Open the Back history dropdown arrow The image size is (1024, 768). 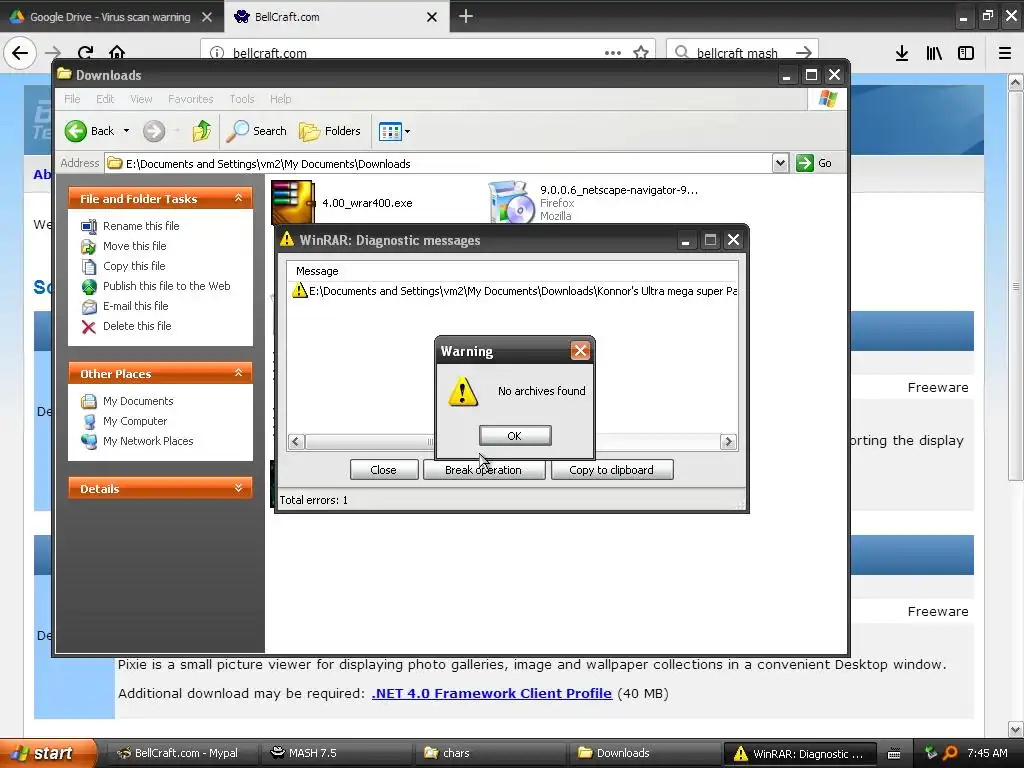[126, 131]
